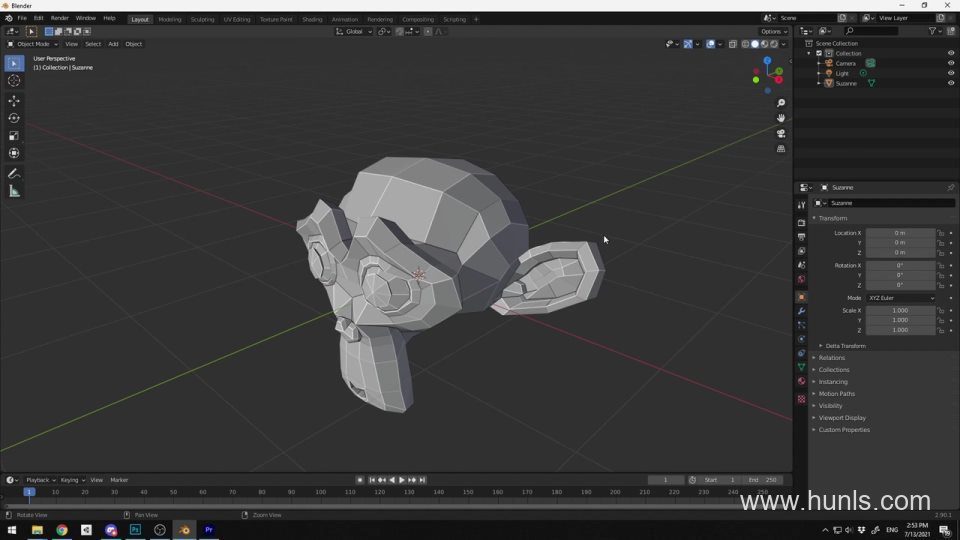Click the pan view hand icon
960x540 pixels.
coord(781,118)
